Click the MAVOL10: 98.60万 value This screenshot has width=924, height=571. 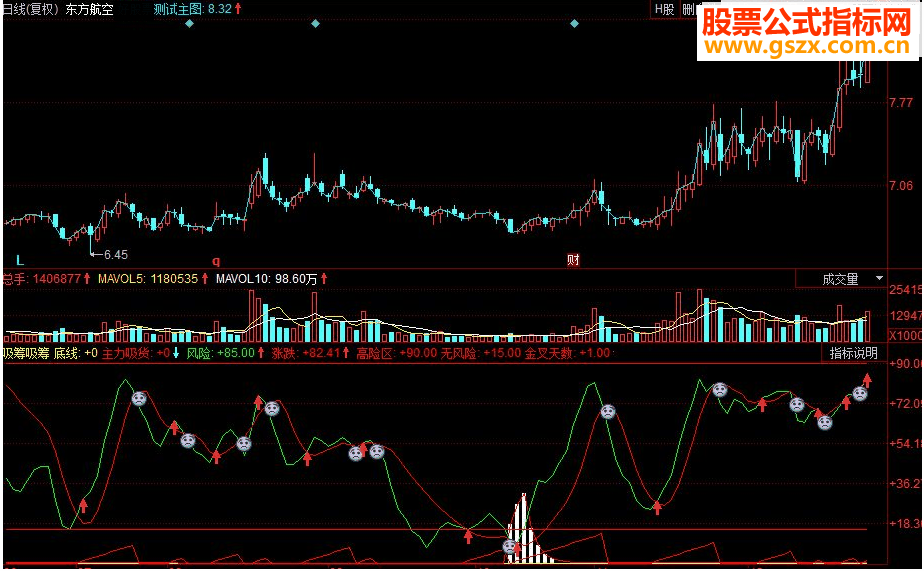click(266, 279)
